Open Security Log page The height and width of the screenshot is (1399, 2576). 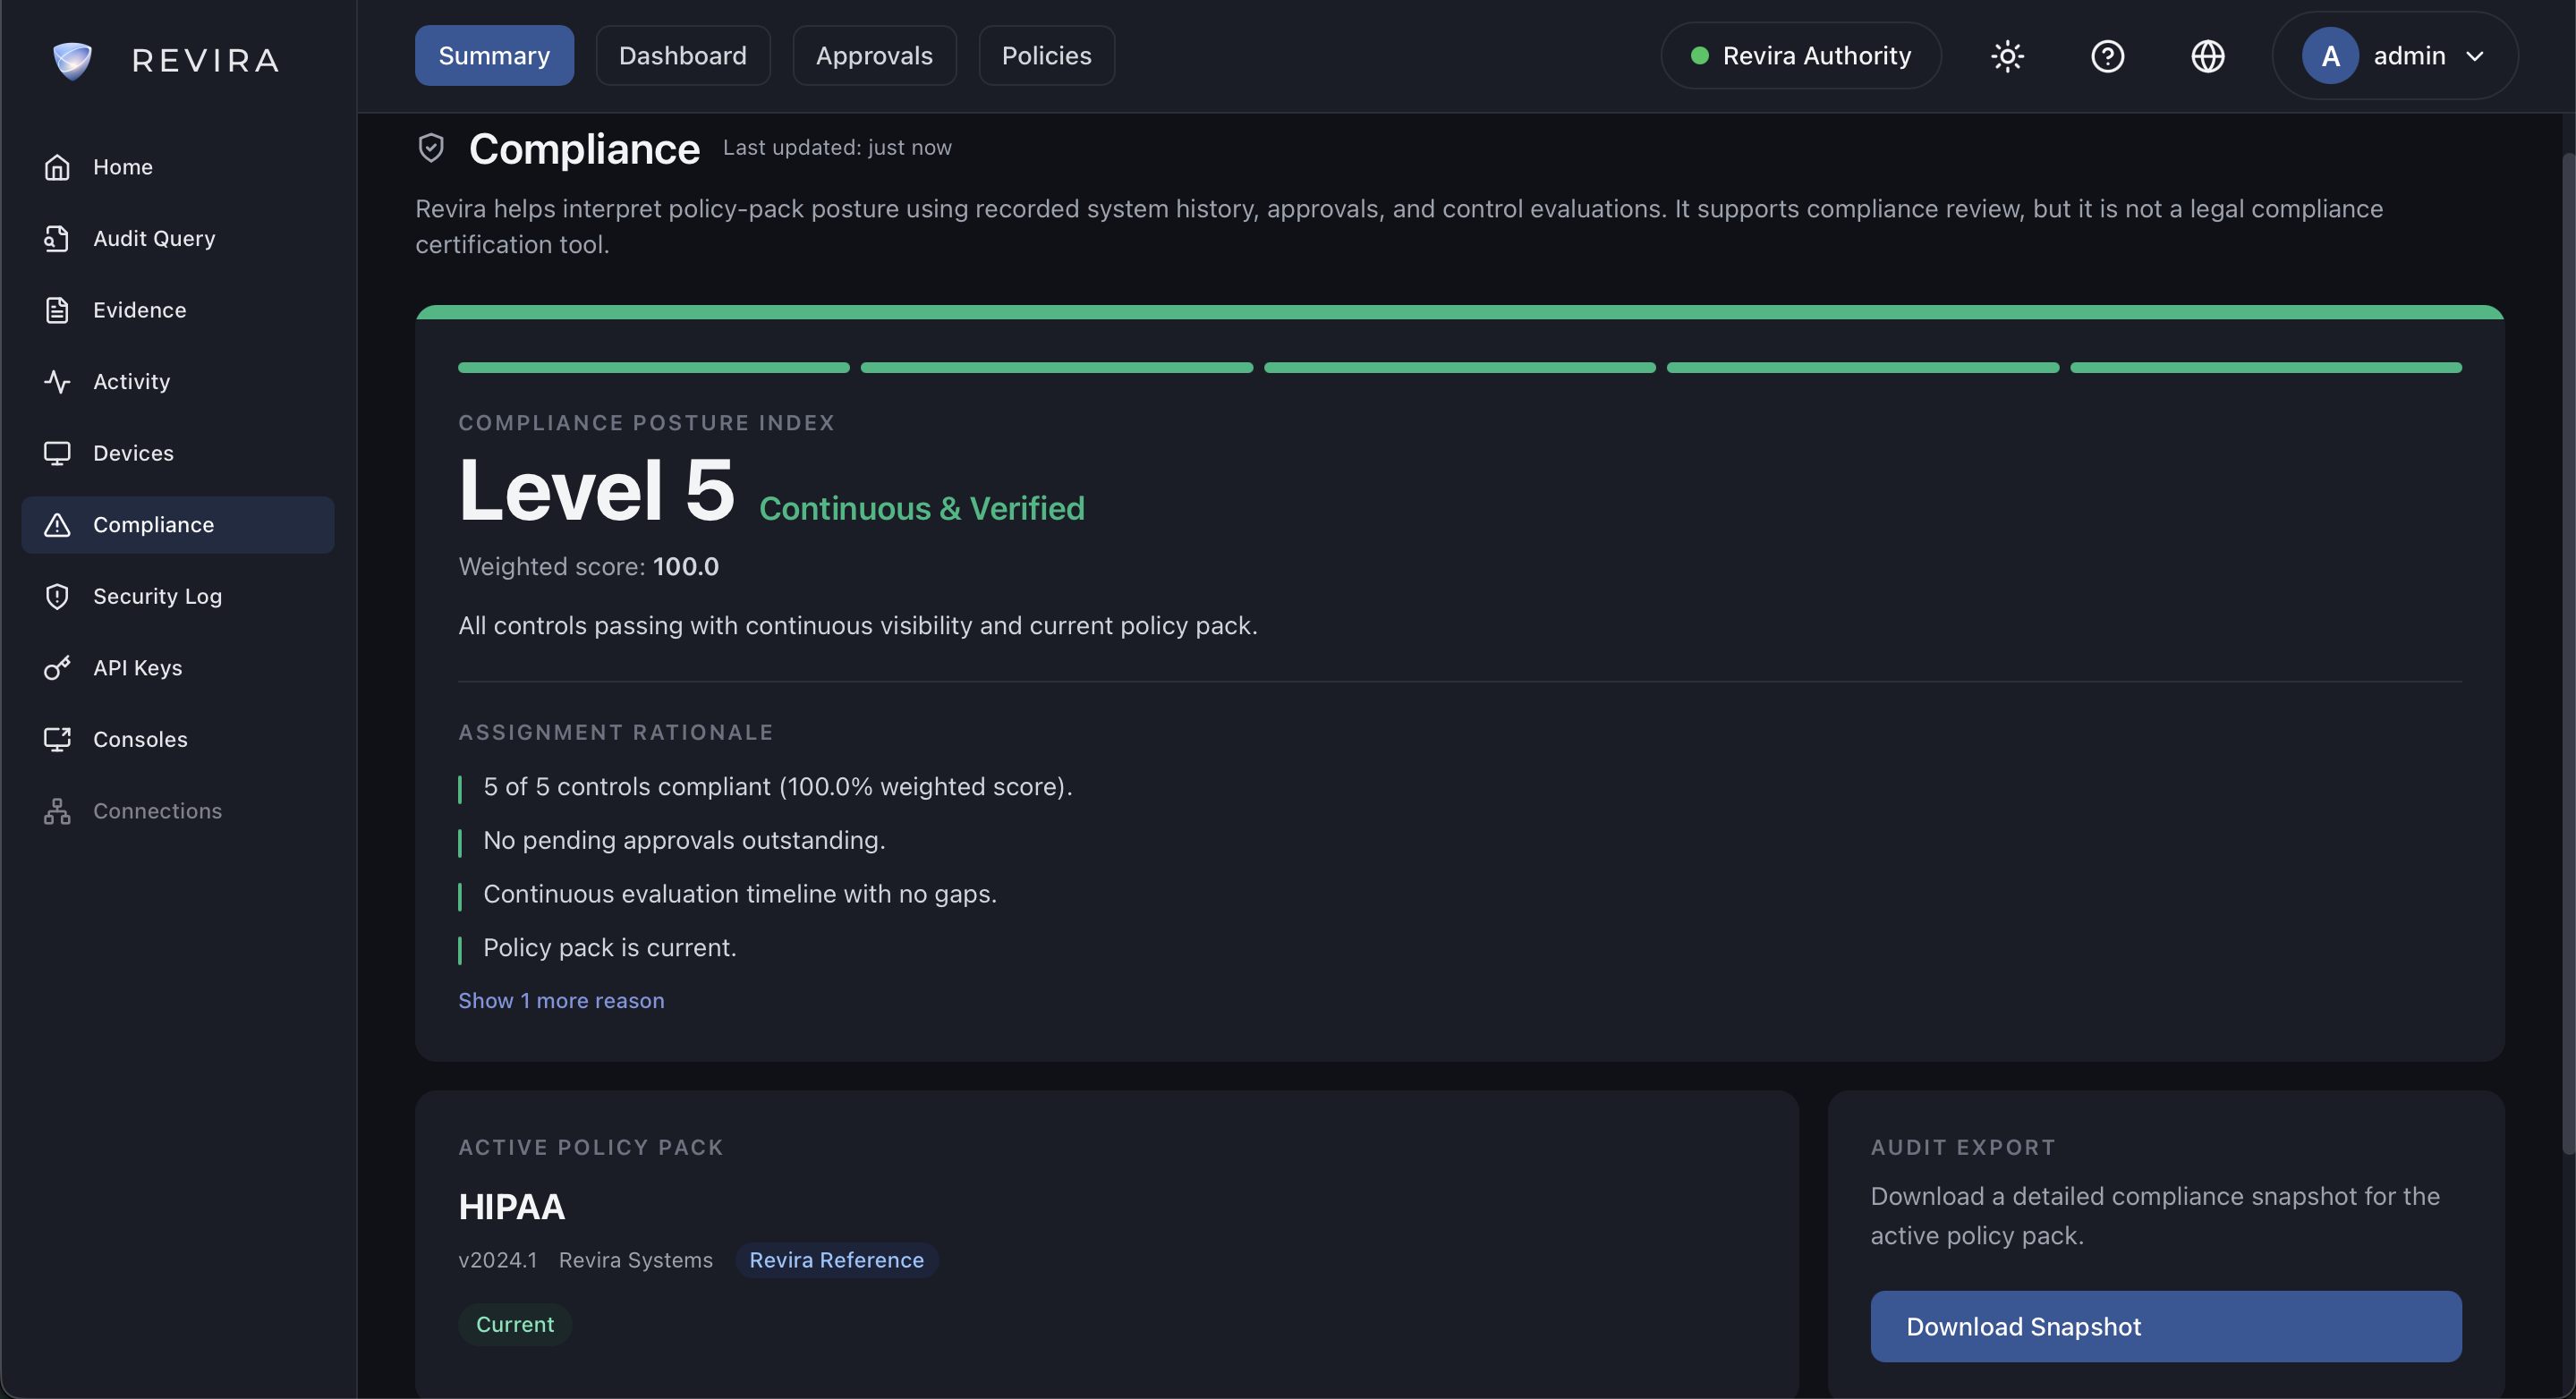tap(178, 597)
